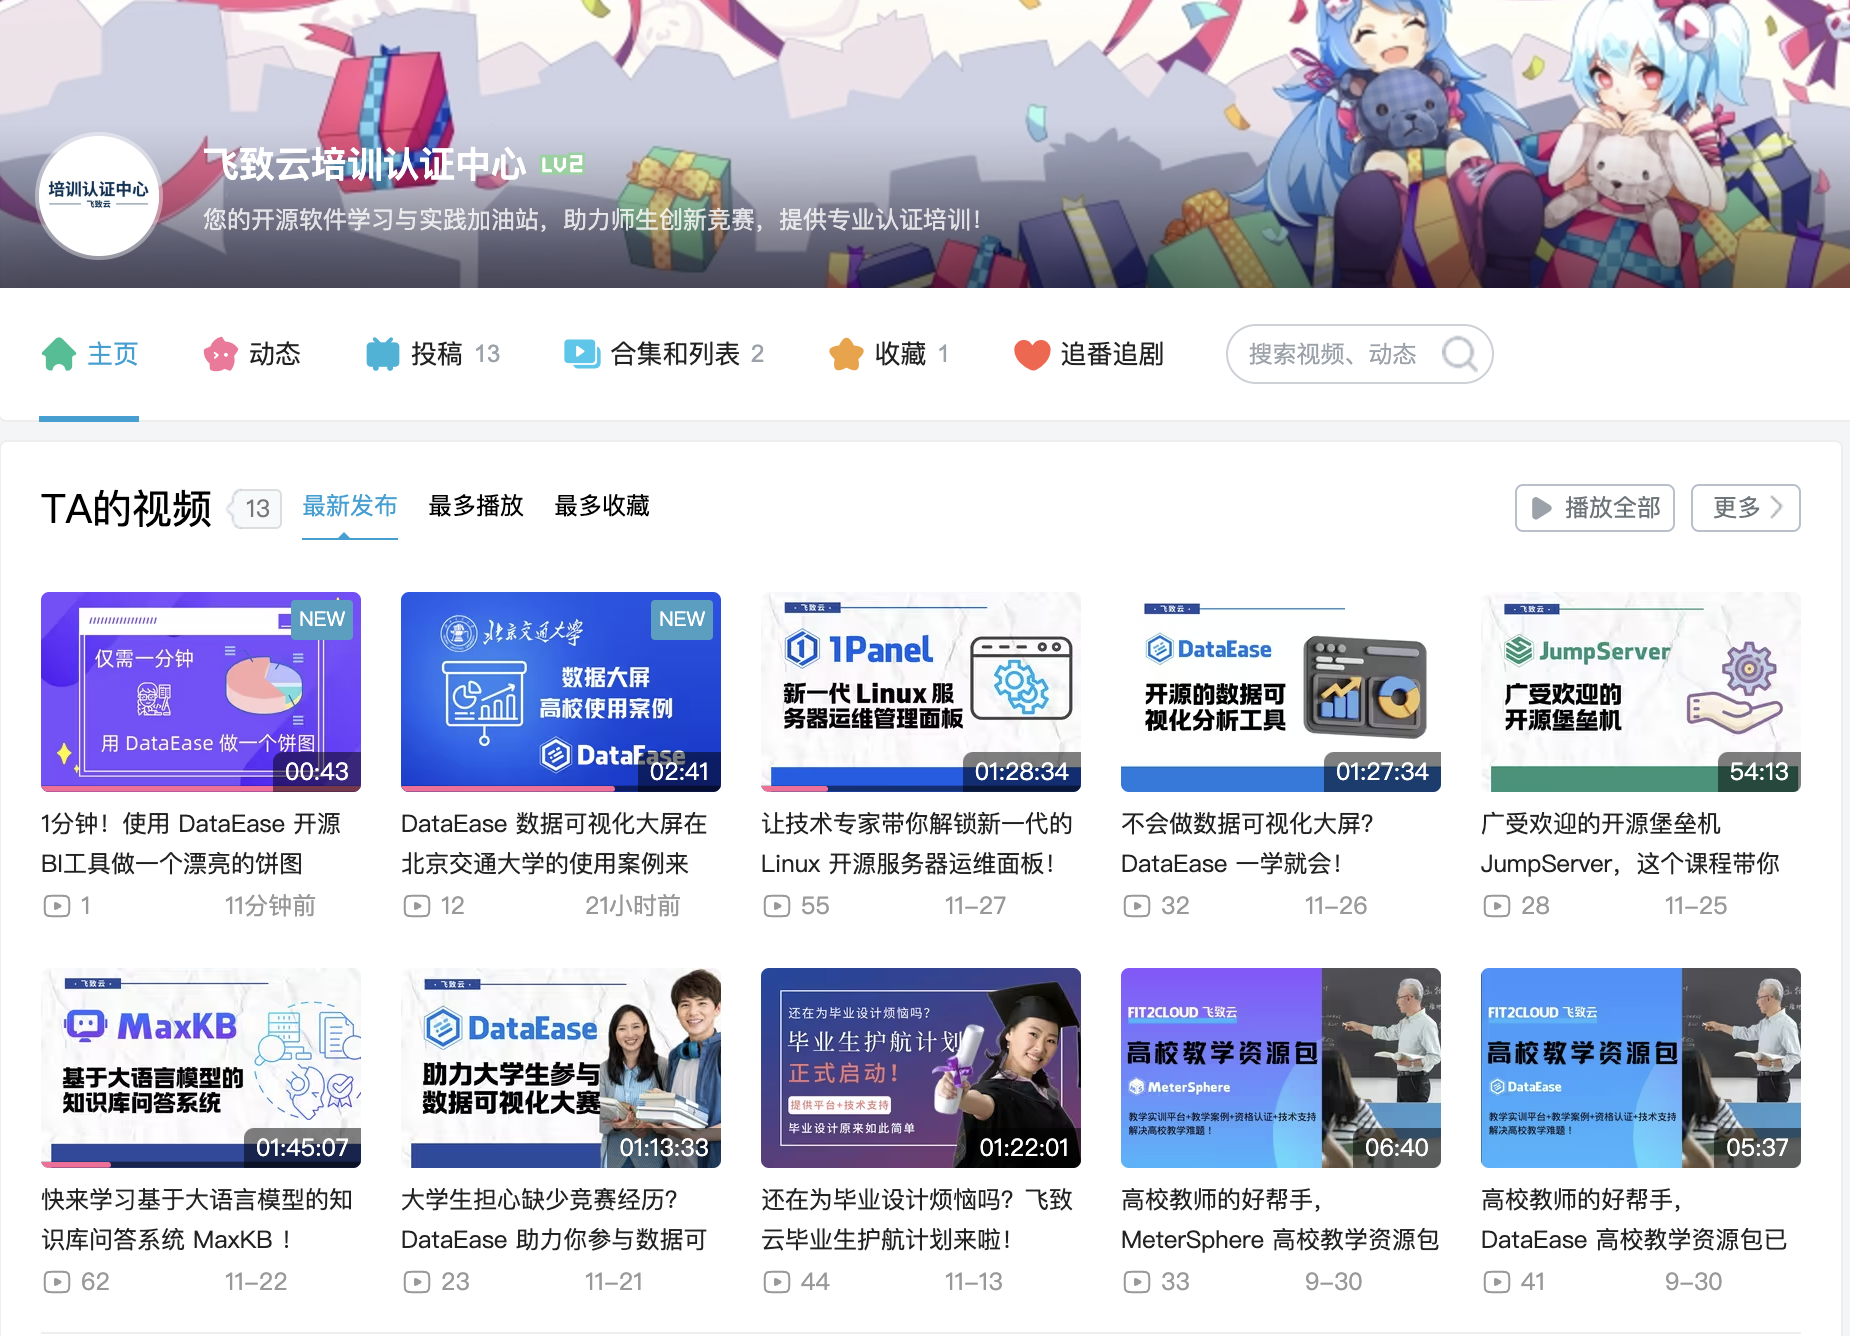Image resolution: width=1850 pixels, height=1336 pixels.
Task: Click title 广受欢迎的开源堡垒机 JumpServer
Action: (x=1630, y=844)
